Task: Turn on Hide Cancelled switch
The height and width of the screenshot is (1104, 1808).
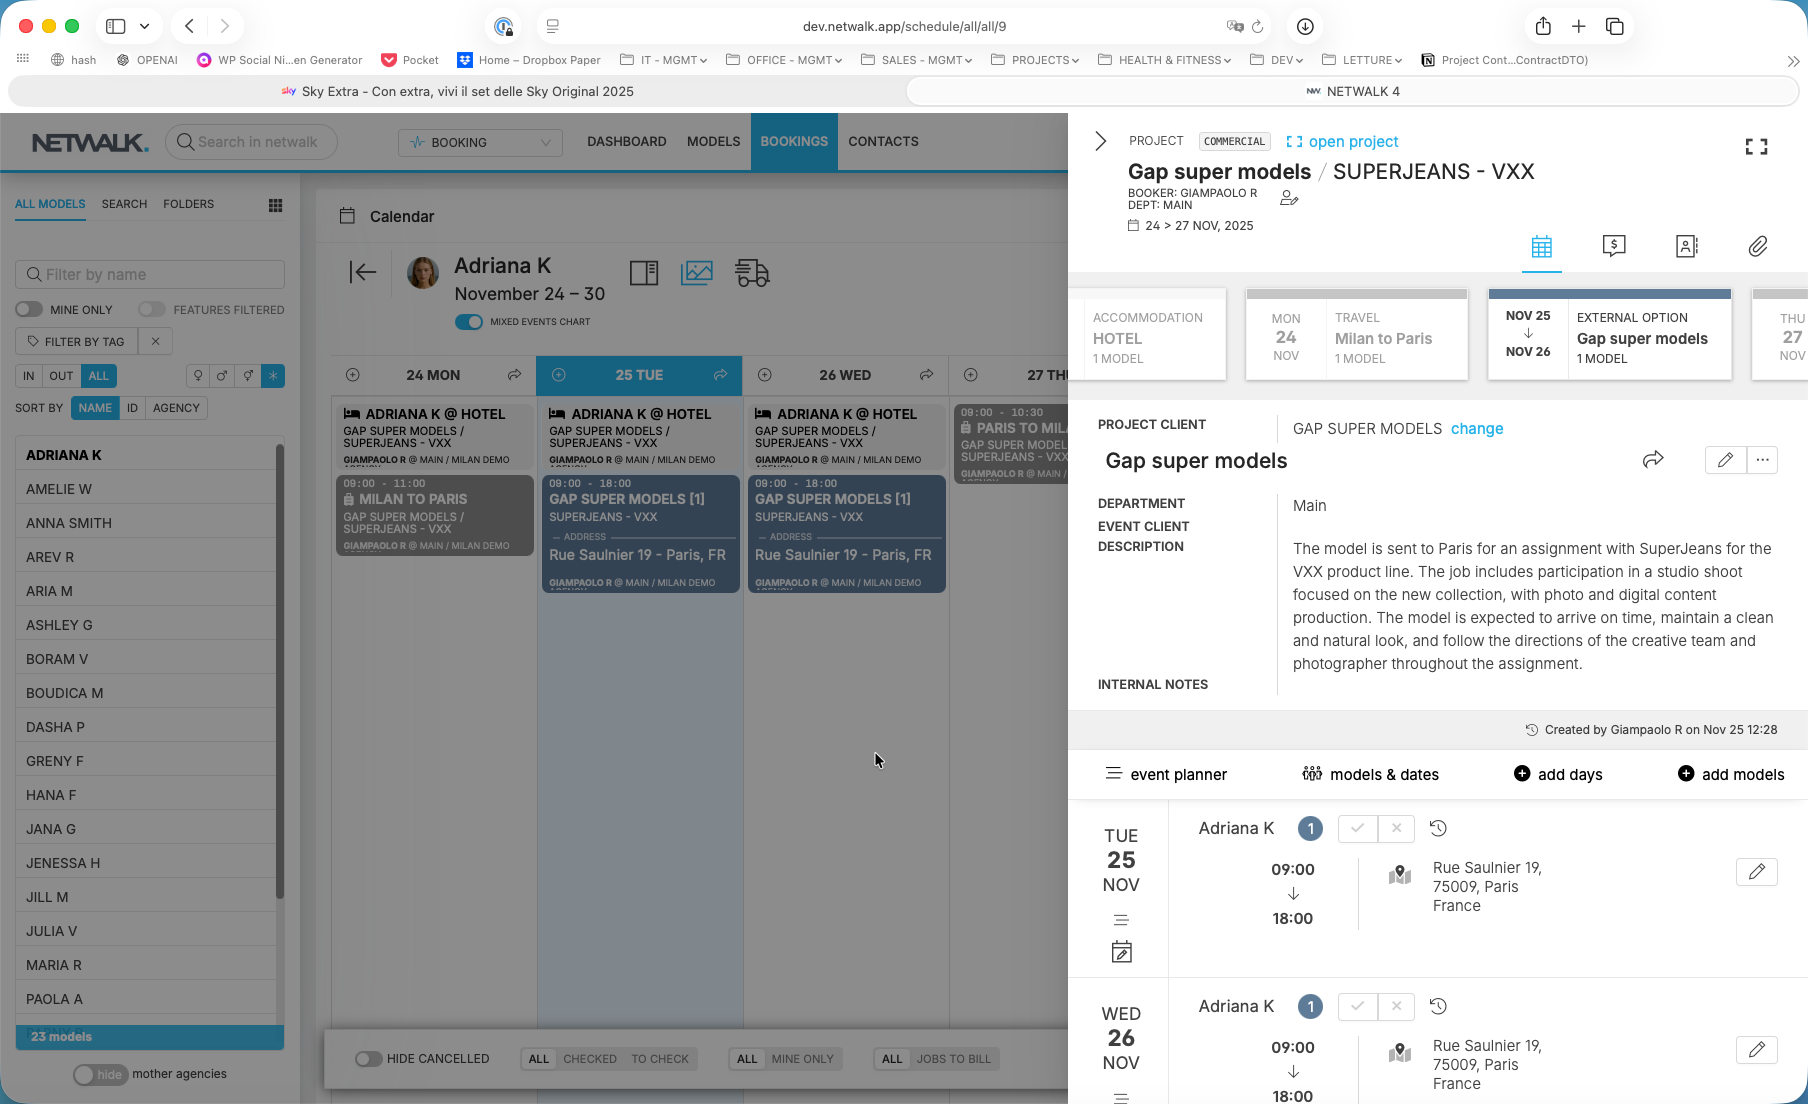Action: coord(369,1059)
